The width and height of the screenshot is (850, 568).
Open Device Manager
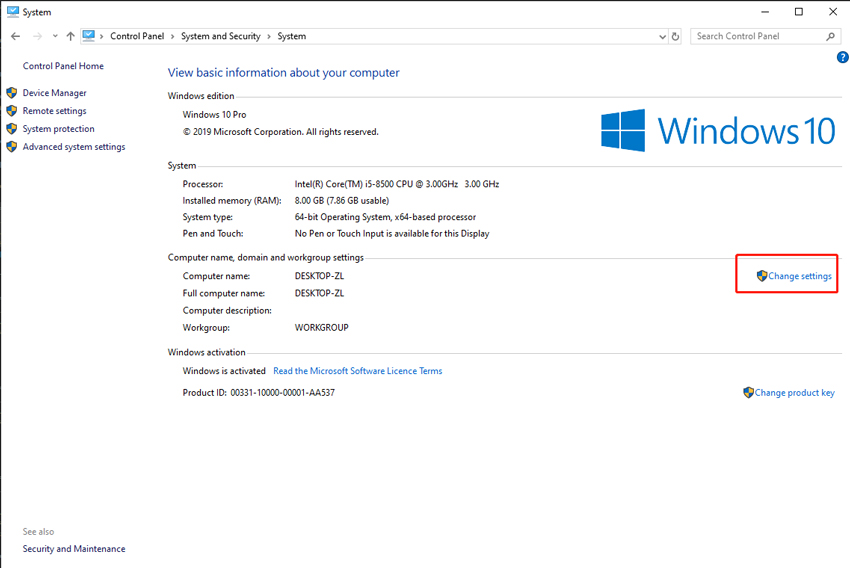click(x=54, y=93)
